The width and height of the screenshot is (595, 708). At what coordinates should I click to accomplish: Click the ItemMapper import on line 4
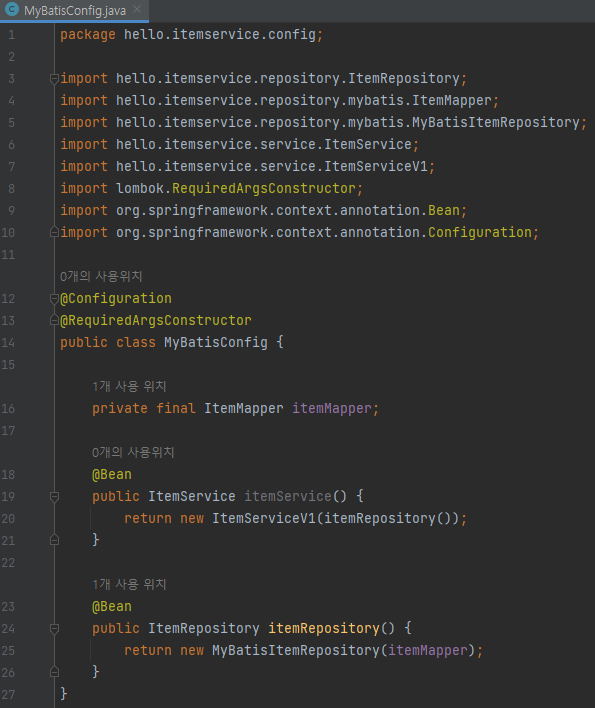click(x=451, y=100)
